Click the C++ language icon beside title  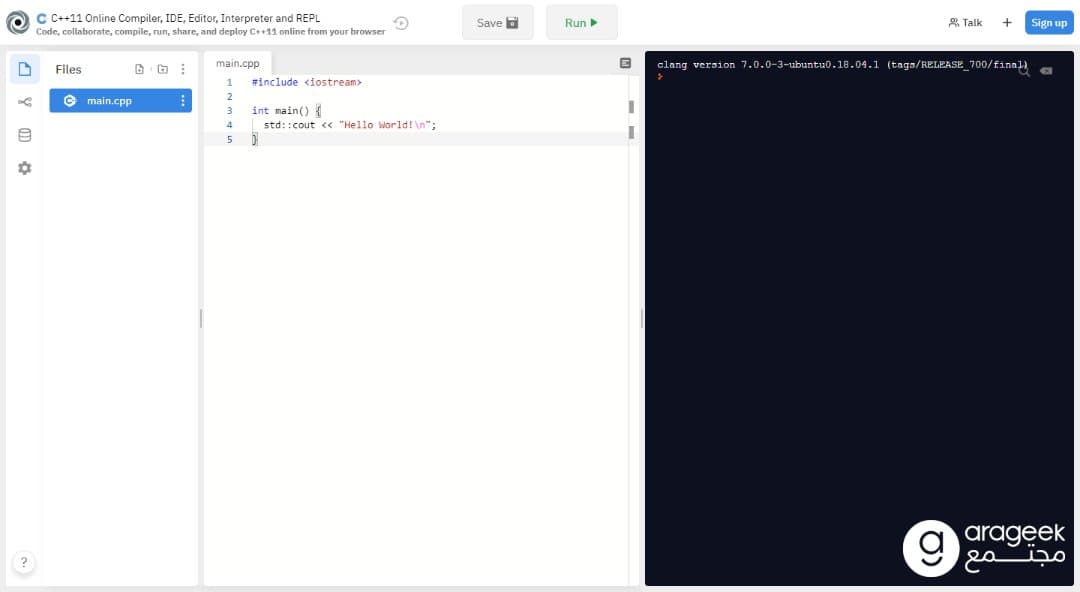pyautogui.click(x=41, y=19)
